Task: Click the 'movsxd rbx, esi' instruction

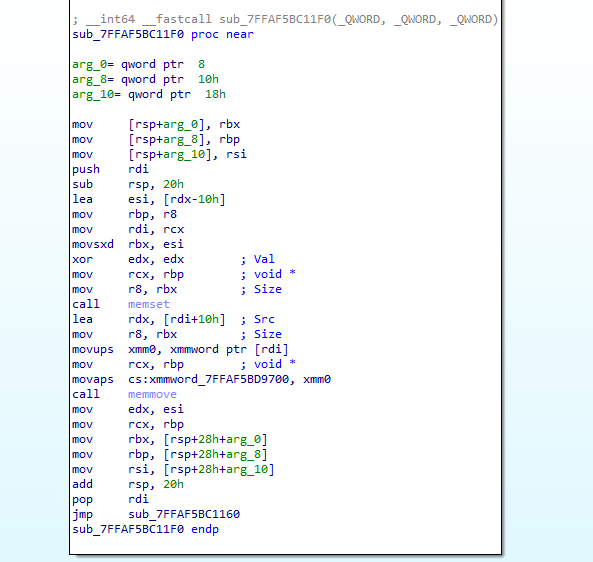Action: [128, 244]
